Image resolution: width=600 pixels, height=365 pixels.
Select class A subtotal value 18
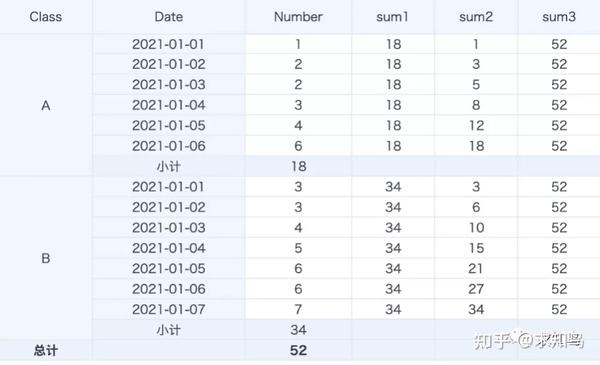(298, 166)
